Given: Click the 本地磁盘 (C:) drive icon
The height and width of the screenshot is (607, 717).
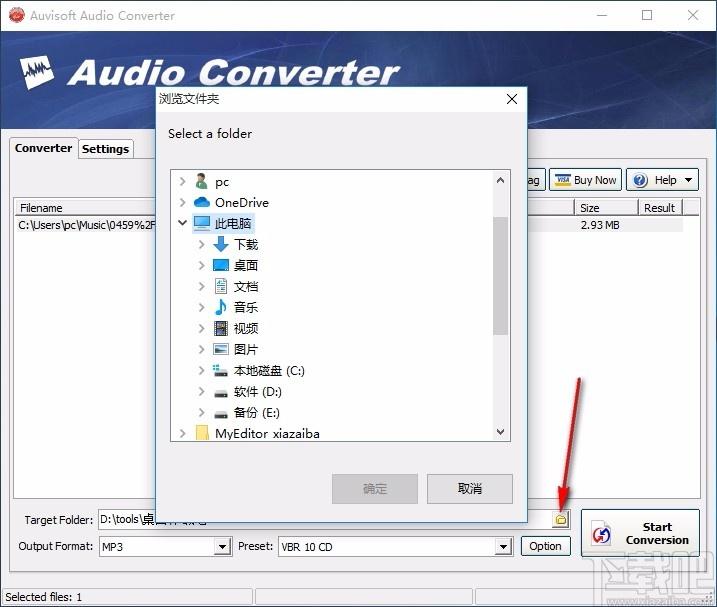Looking at the screenshot, I should (x=220, y=371).
